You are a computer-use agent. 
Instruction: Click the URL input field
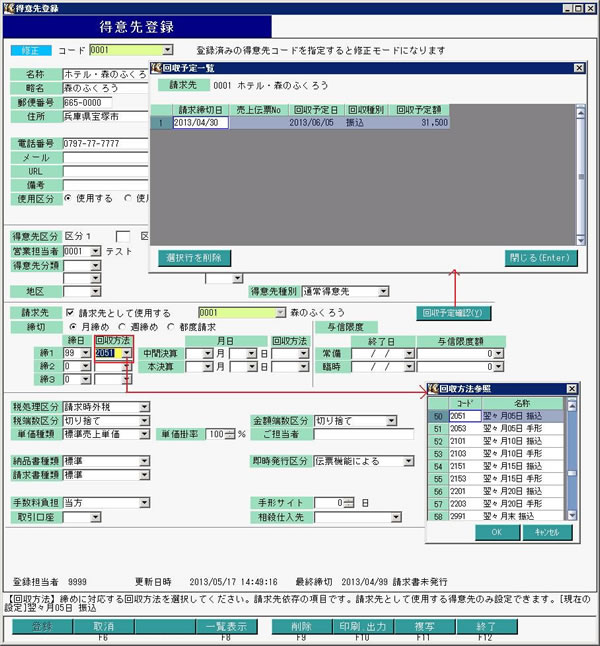105,171
